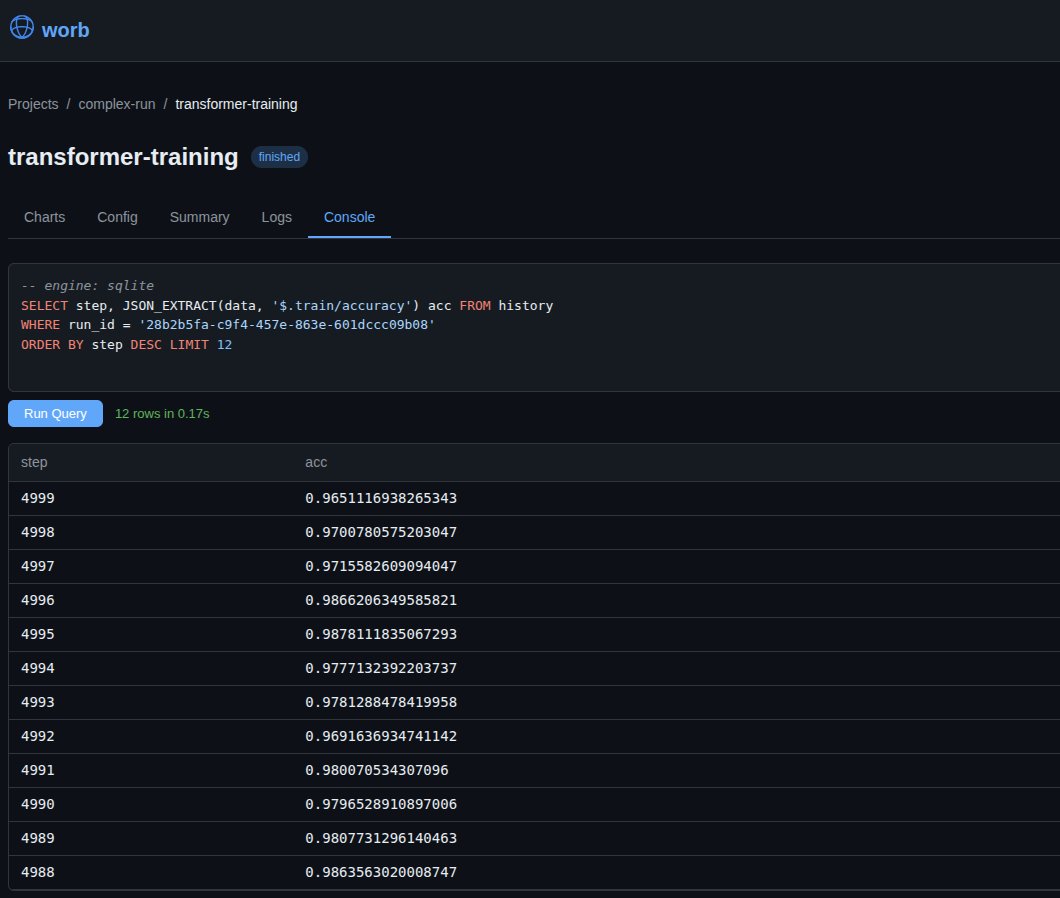Select accuracy value 0.9863563020008747

(x=381, y=872)
